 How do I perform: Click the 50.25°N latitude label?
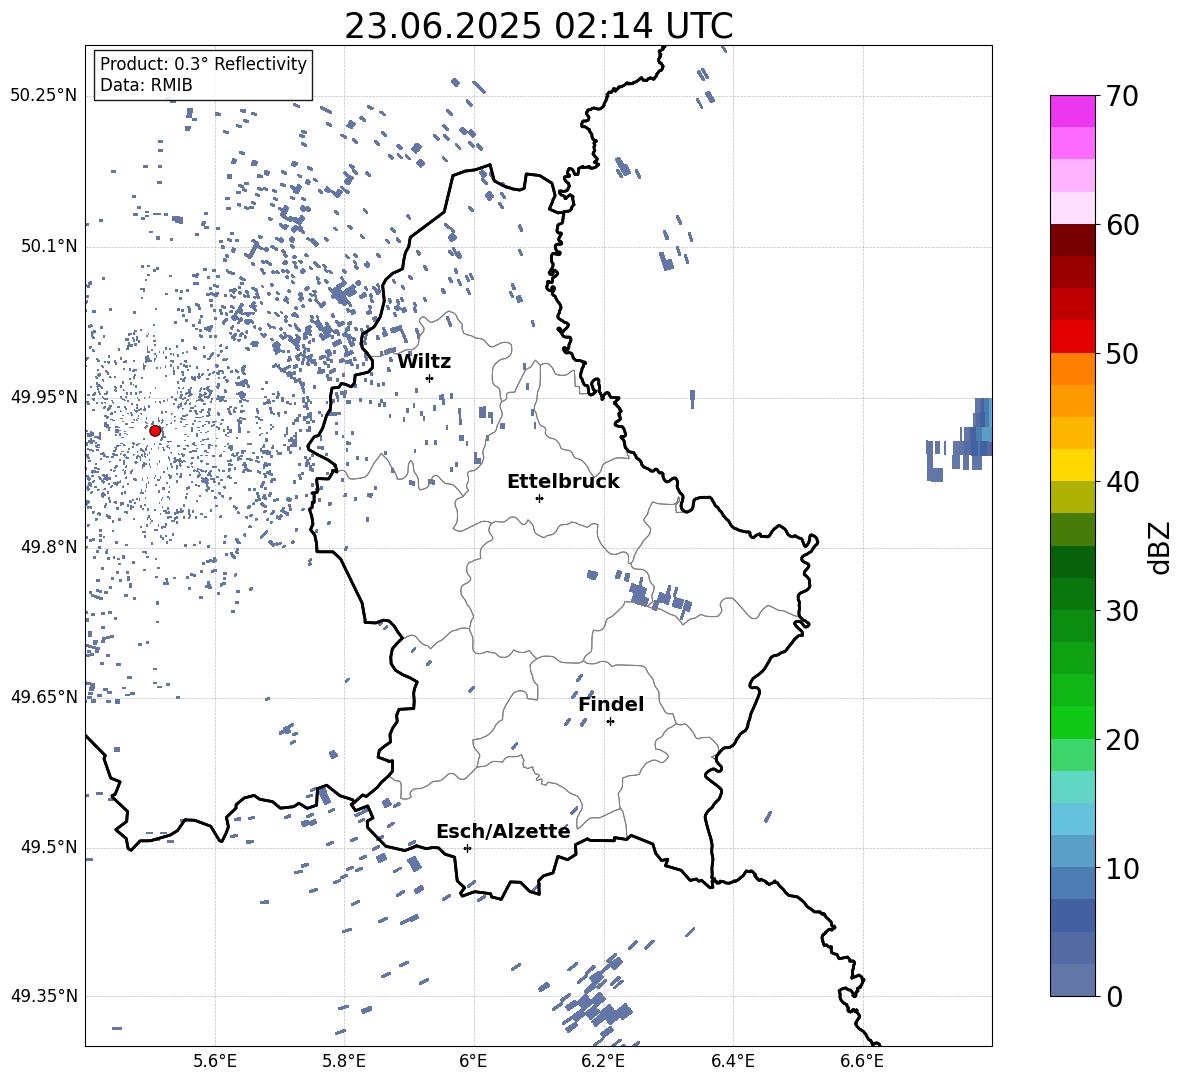44,96
